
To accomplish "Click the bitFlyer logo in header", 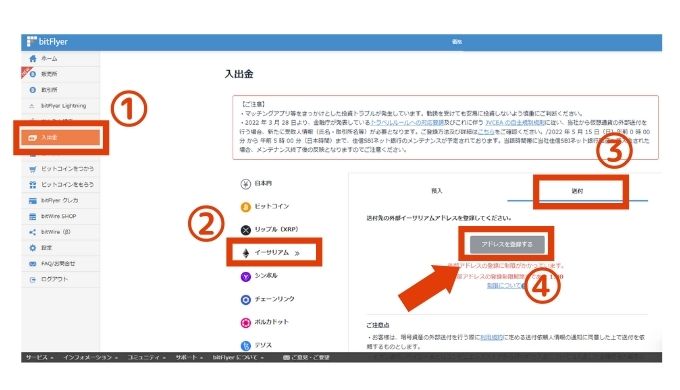I will [47, 42].
